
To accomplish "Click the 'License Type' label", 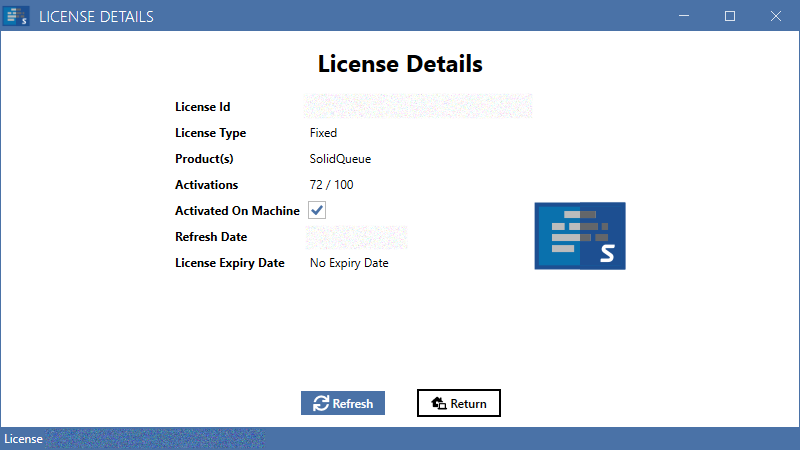I will 211,133.
